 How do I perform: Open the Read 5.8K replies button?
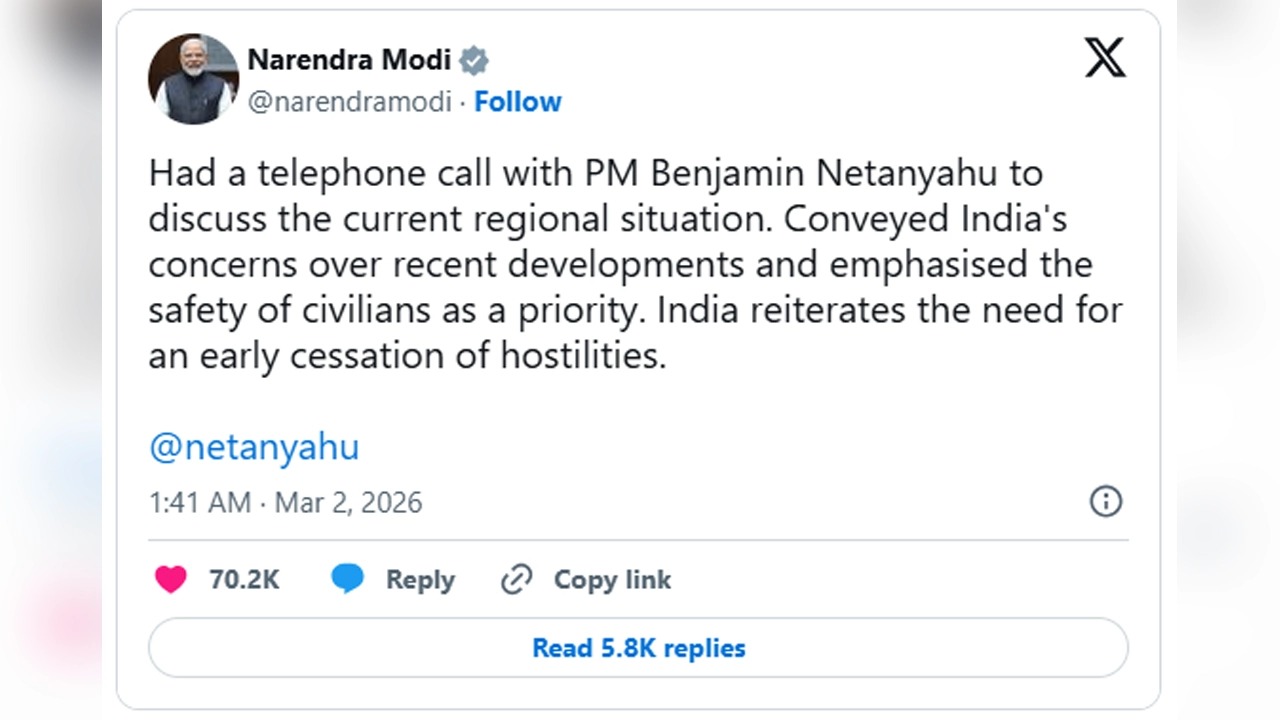click(638, 648)
